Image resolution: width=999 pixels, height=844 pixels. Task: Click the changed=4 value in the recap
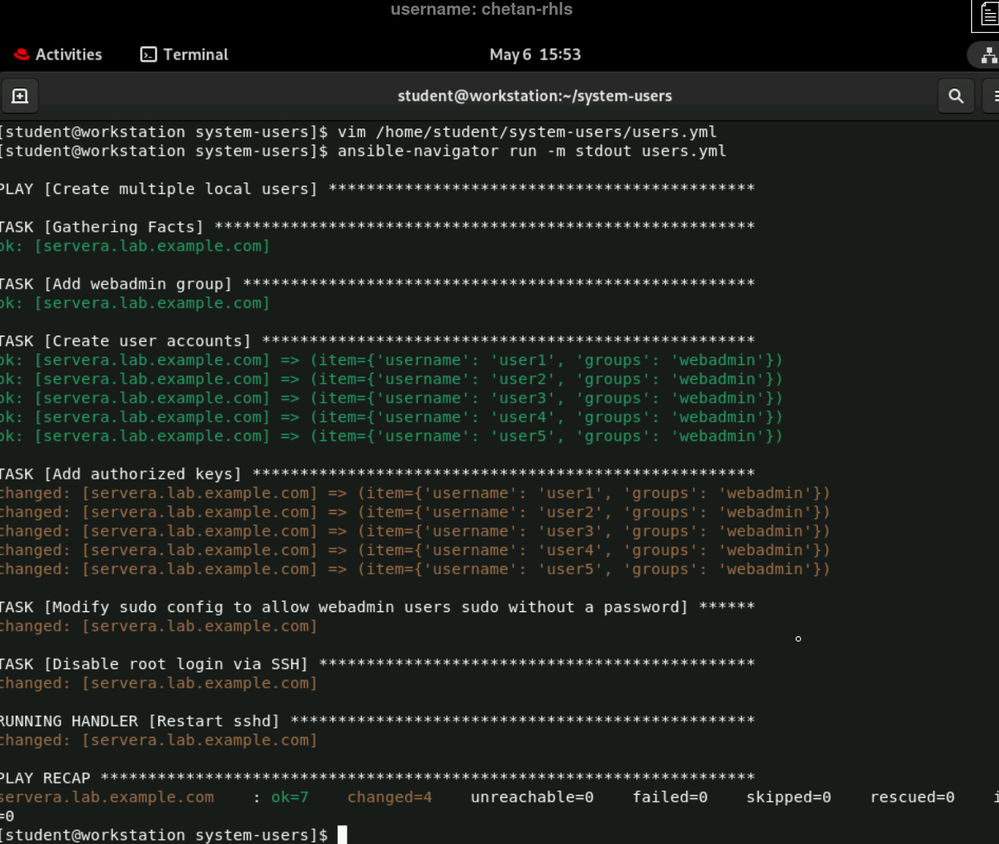390,797
